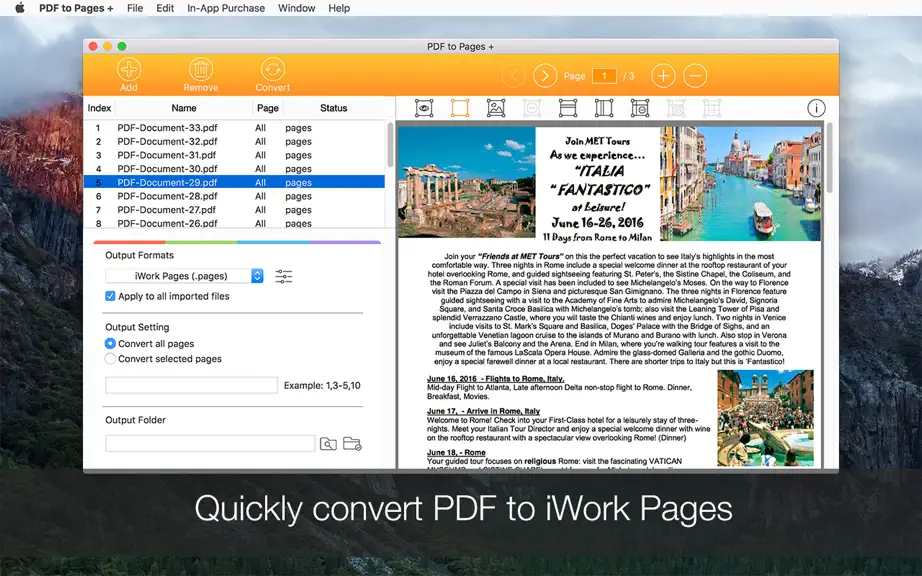Screen dimensions: 922x576
Task: Start conversion with the Convert icon
Action: pyautogui.click(x=273, y=69)
